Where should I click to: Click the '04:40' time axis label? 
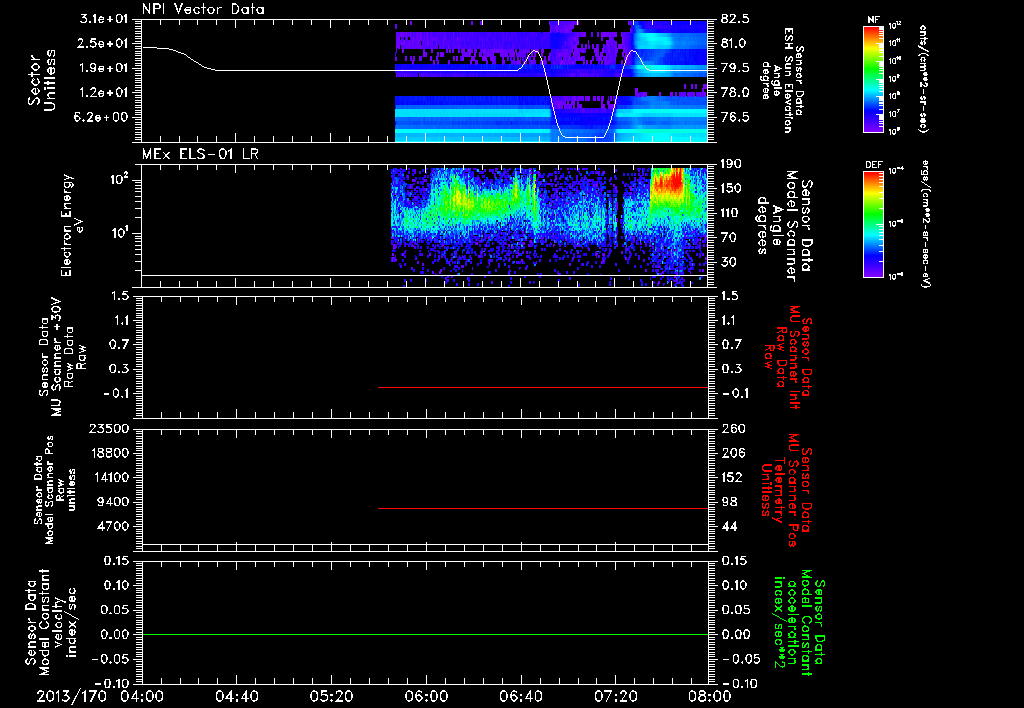(236, 696)
